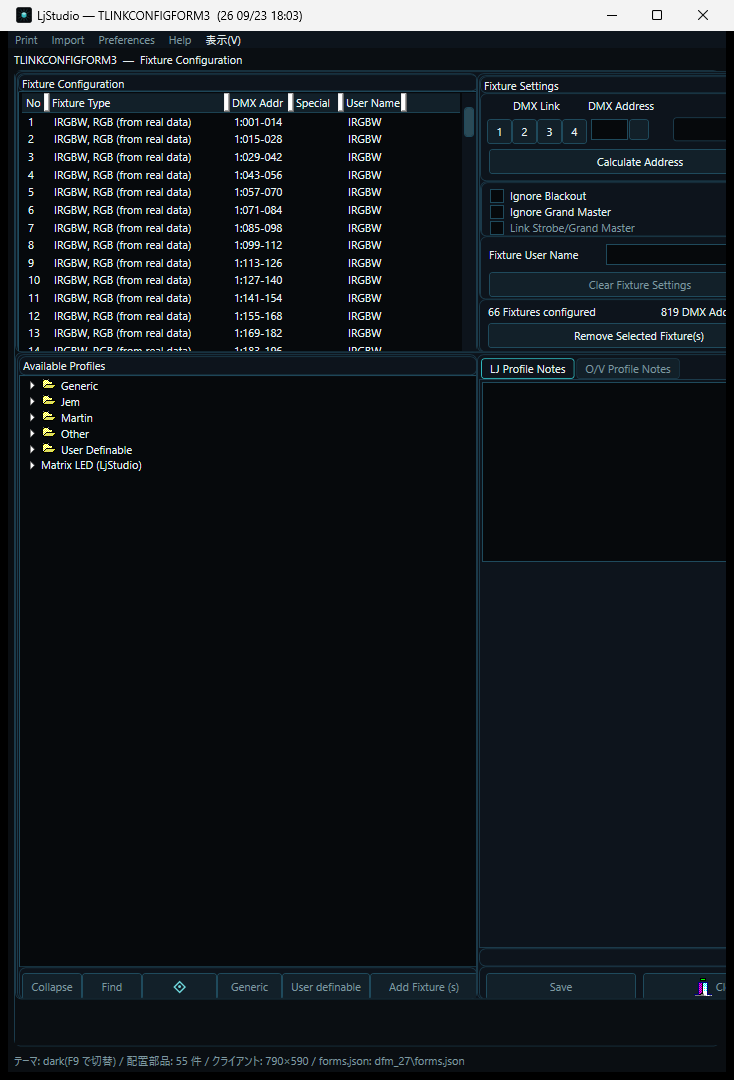Click the Martin folder icon
The height and width of the screenshot is (1080, 734).
pos(49,417)
